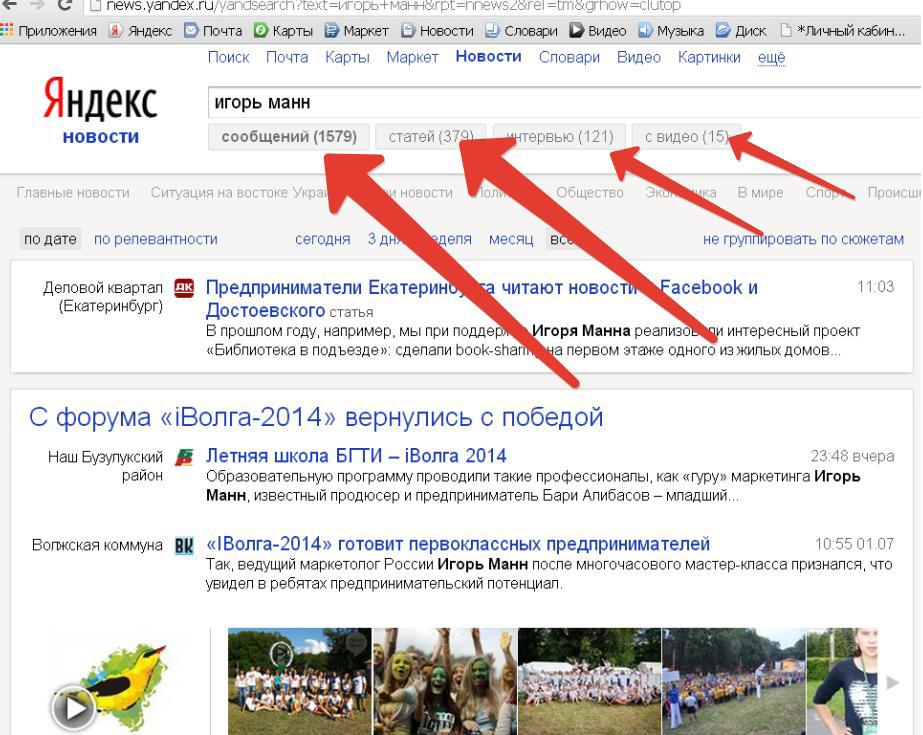Open the *Личный кабин... bookmark

coord(842,31)
